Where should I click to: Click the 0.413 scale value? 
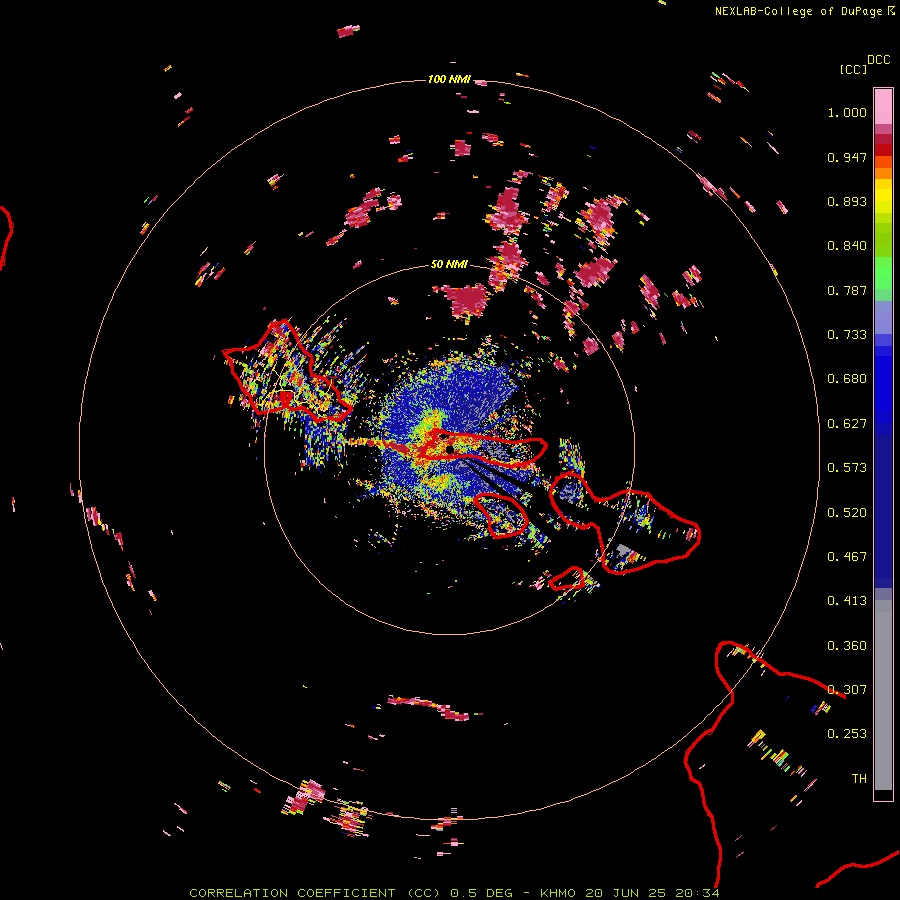(x=847, y=601)
